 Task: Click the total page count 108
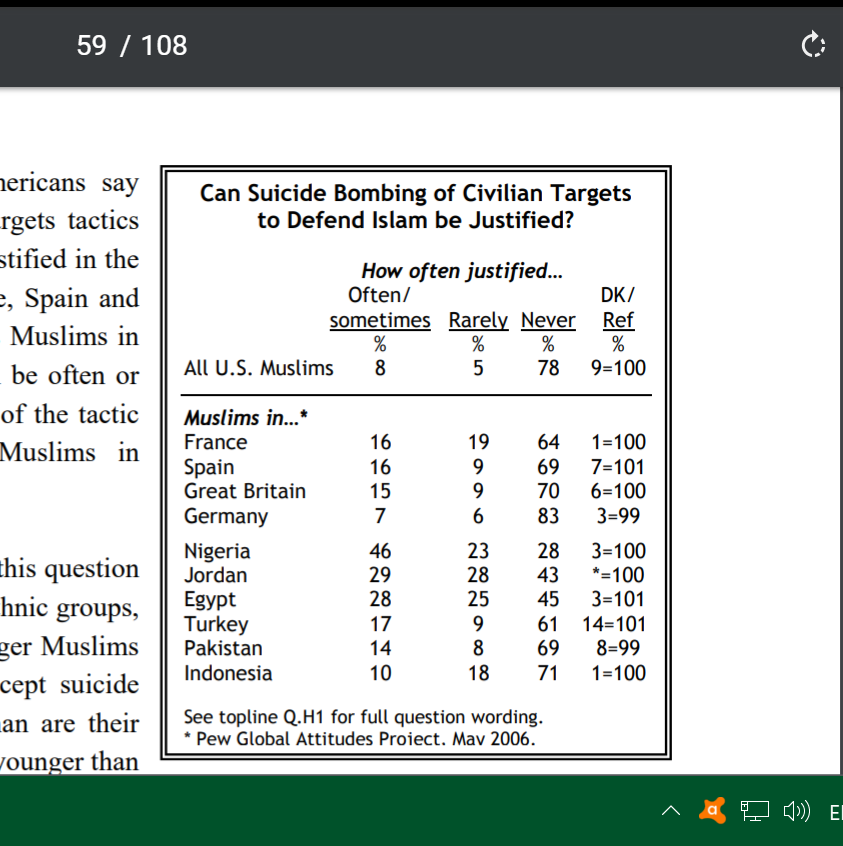click(x=163, y=45)
